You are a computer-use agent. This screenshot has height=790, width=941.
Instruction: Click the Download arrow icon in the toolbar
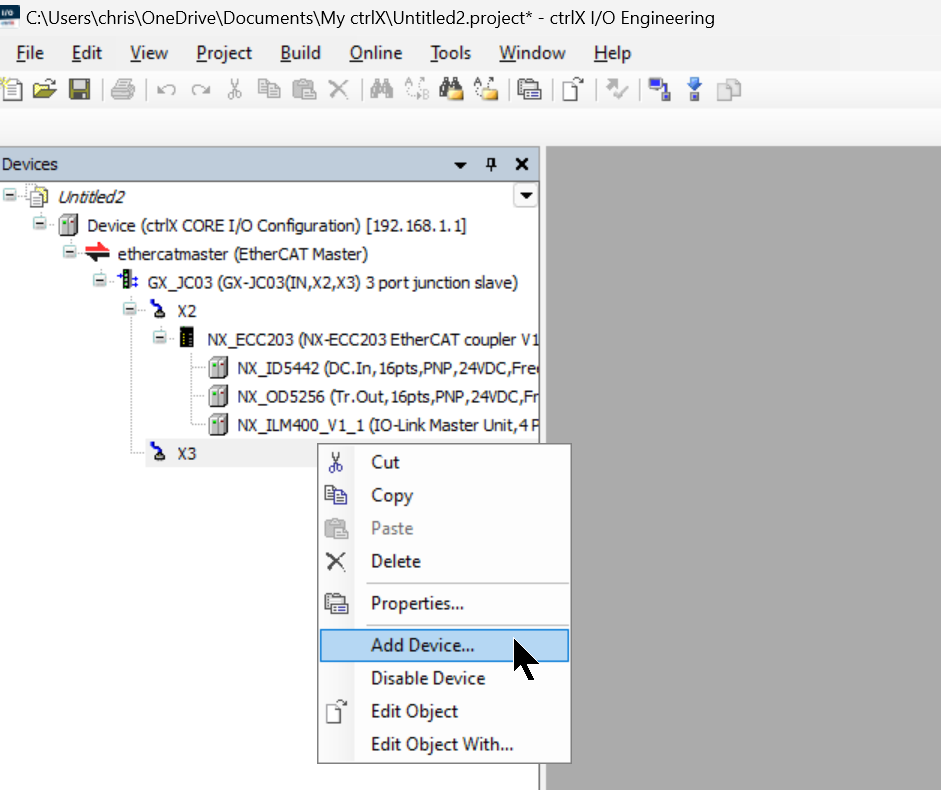coord(694,89)
